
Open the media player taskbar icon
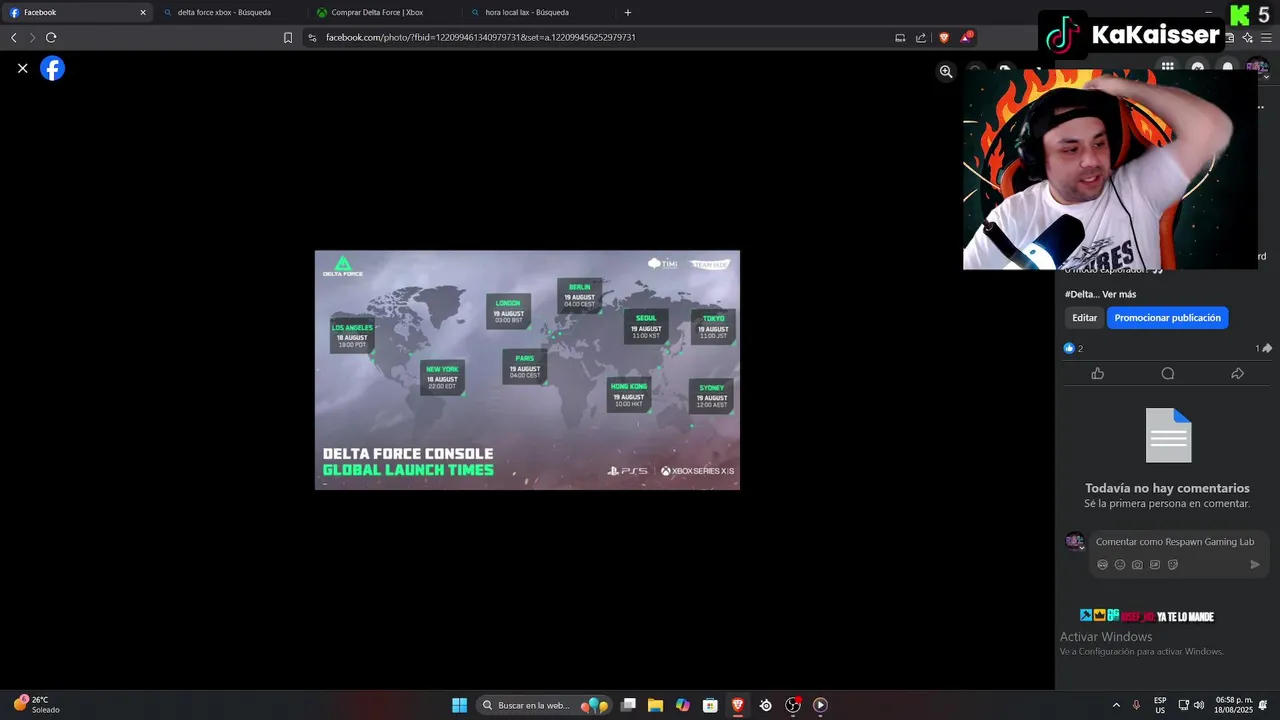tap(820, 705)
